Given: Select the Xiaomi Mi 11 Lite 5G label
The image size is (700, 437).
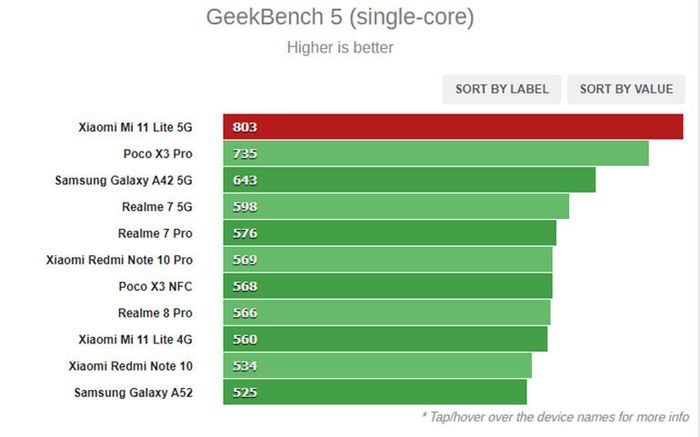Looking at the screenshot, I should pyautogui.click(x=135, y=127).
